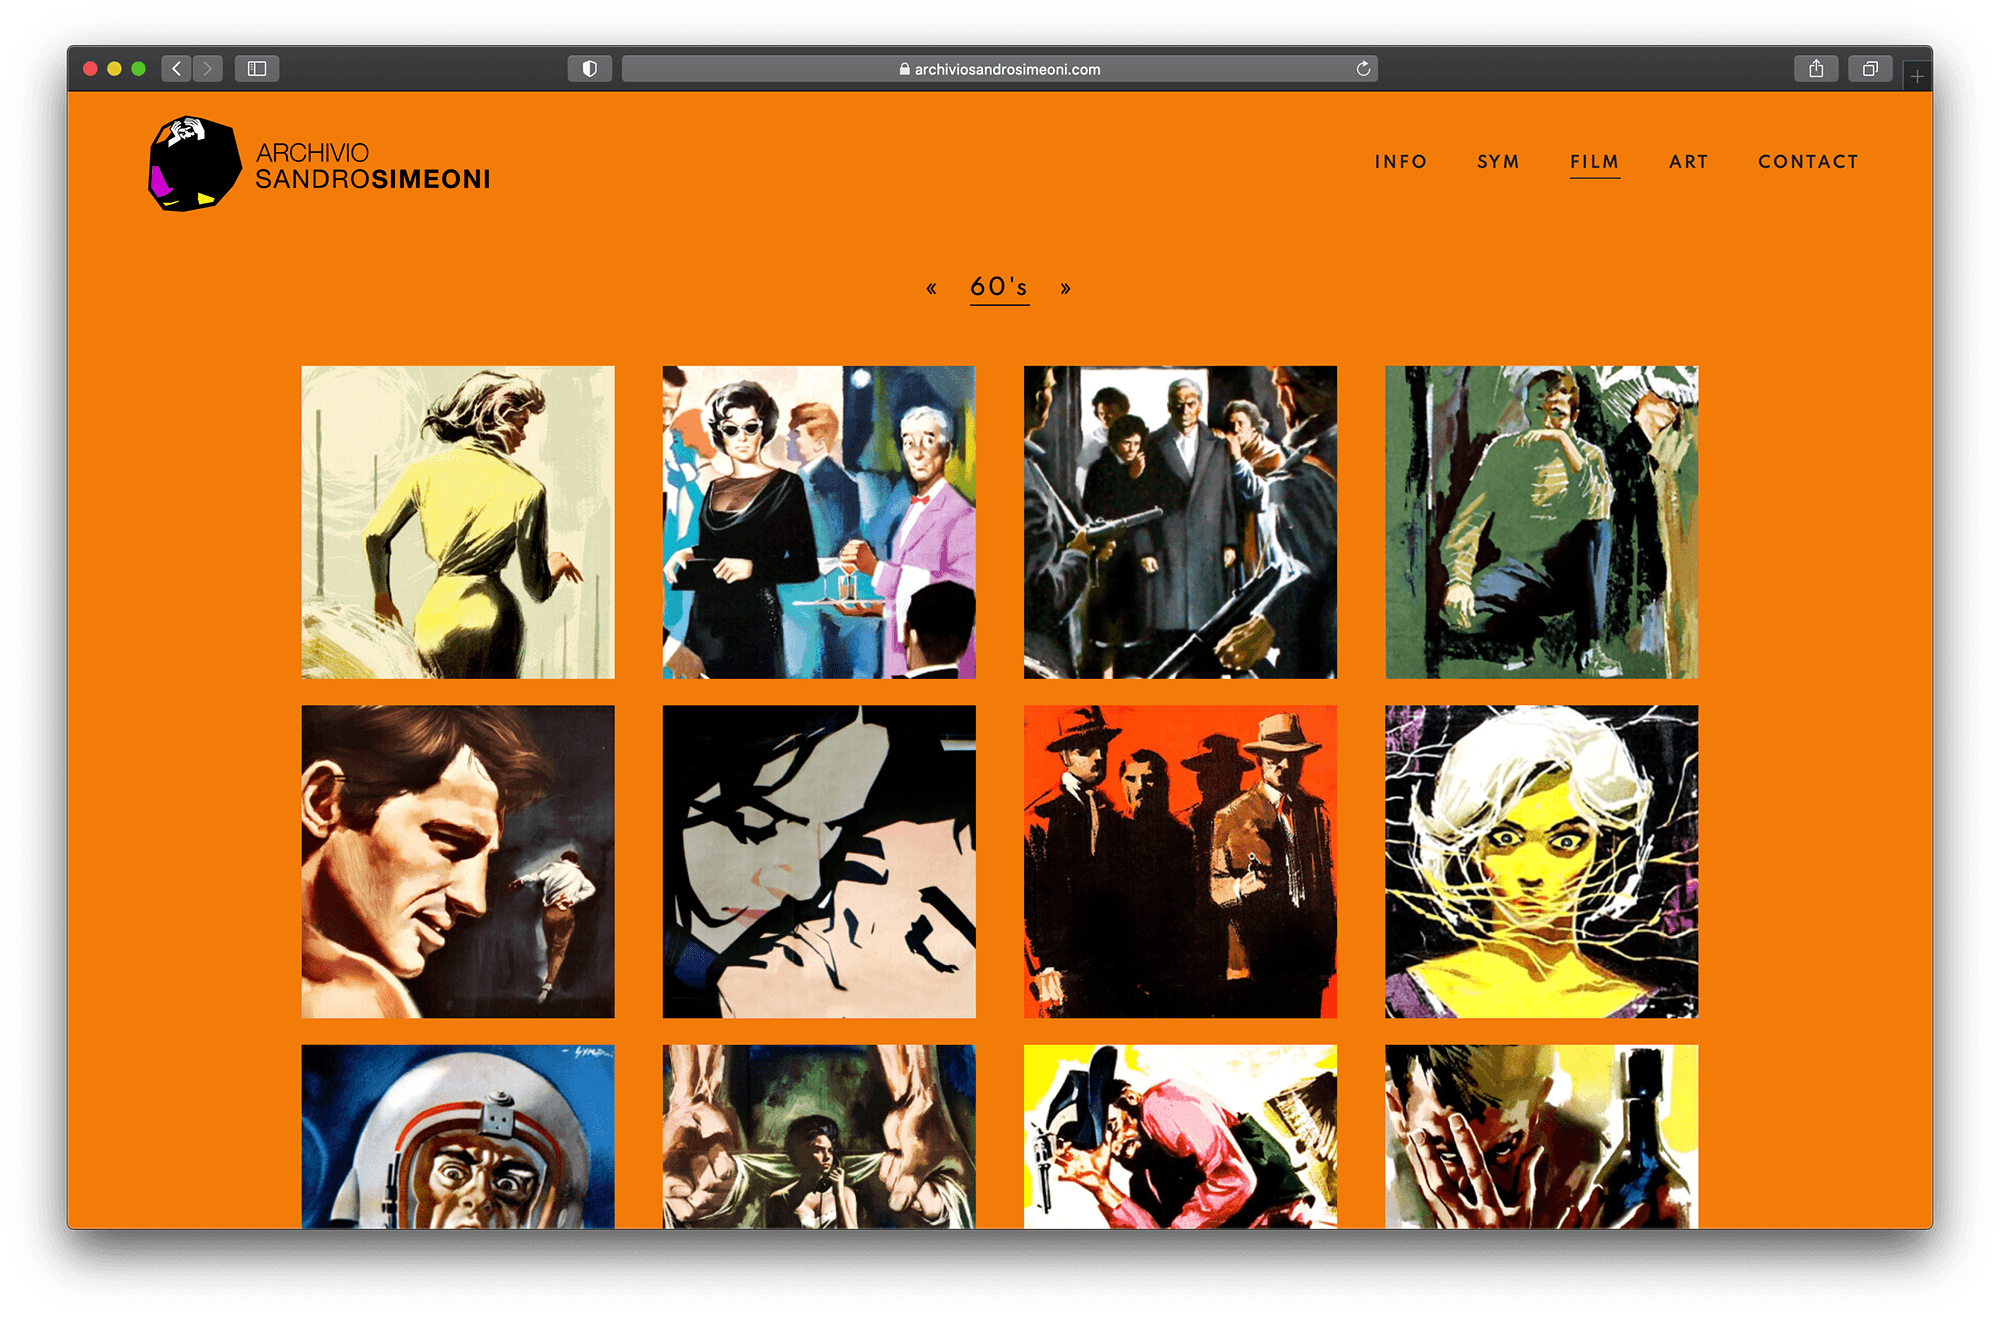
Task: Reload the page with the refresh icon
Action: tap(1363, 69)
